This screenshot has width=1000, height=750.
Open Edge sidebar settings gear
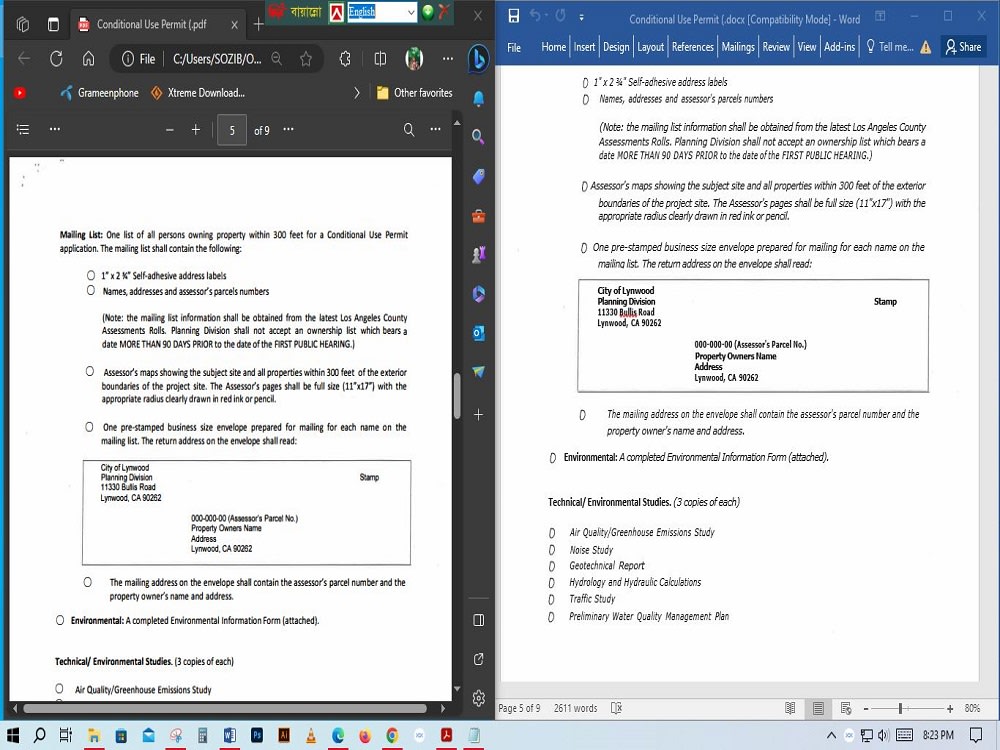(x=479, y=698)
